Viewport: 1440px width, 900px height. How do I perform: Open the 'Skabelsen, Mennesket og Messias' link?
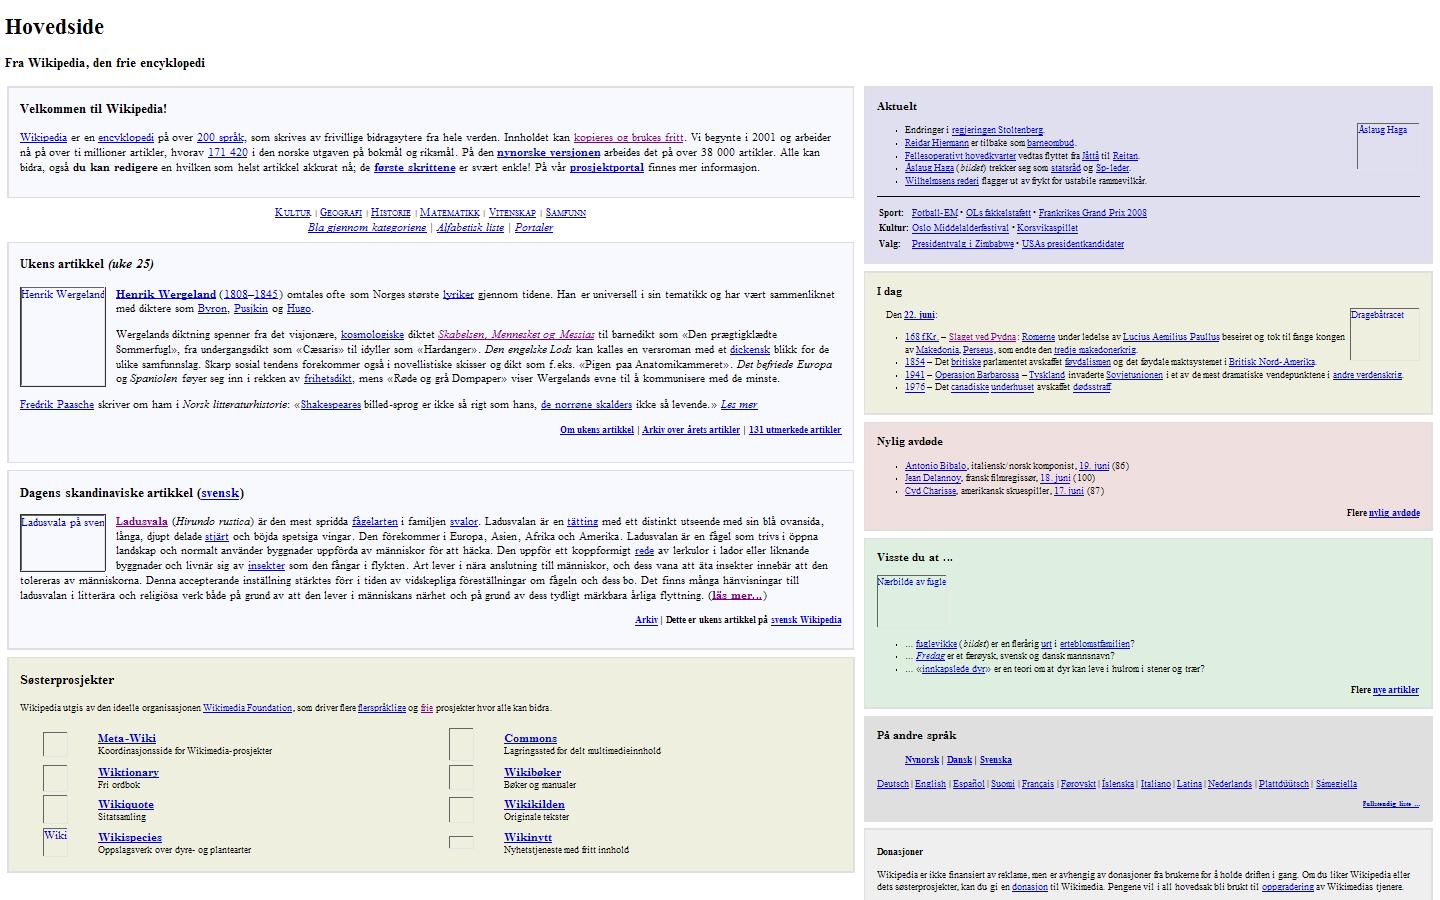pyautogui.click(x=516, y=335)
